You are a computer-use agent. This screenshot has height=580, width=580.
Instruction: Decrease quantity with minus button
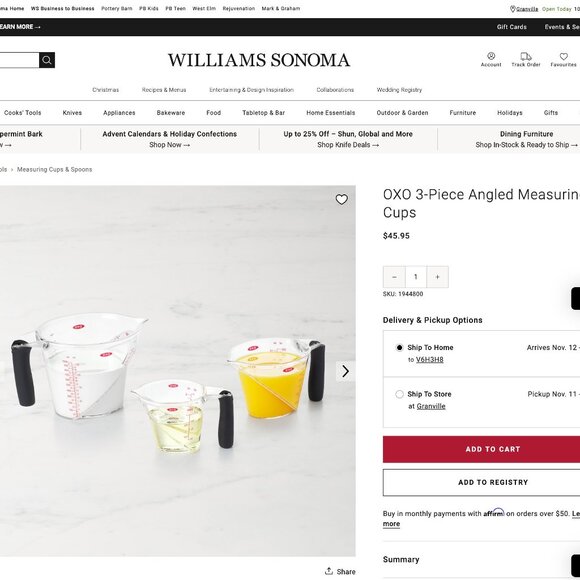pos(394,277)
